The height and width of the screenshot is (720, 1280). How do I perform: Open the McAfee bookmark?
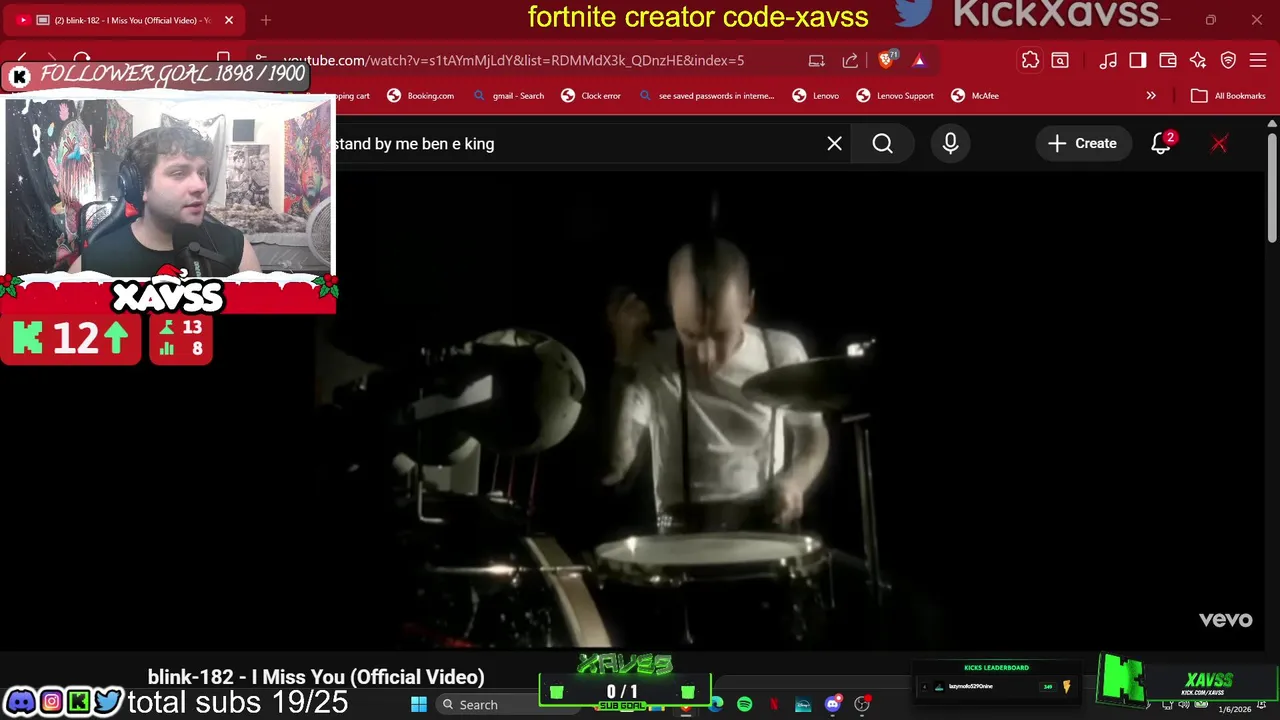point(975,96)
